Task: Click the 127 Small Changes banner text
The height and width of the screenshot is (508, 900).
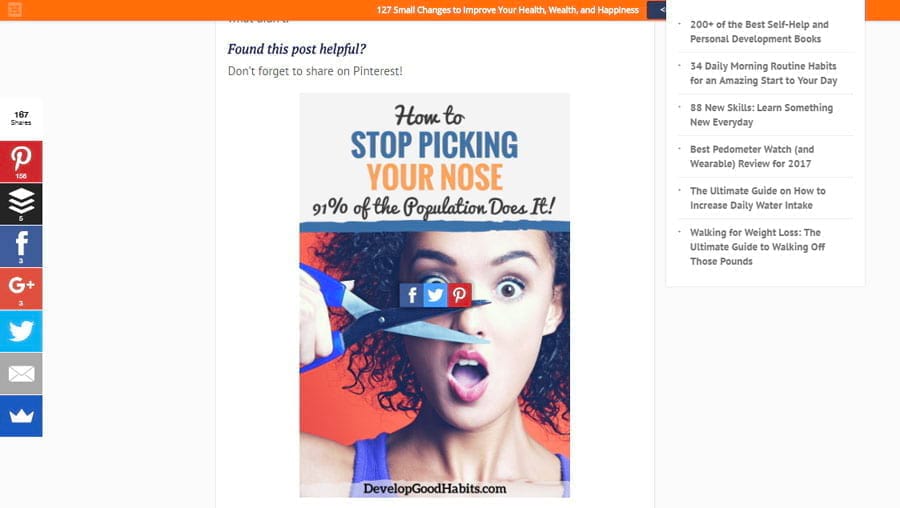Action: 507,10
